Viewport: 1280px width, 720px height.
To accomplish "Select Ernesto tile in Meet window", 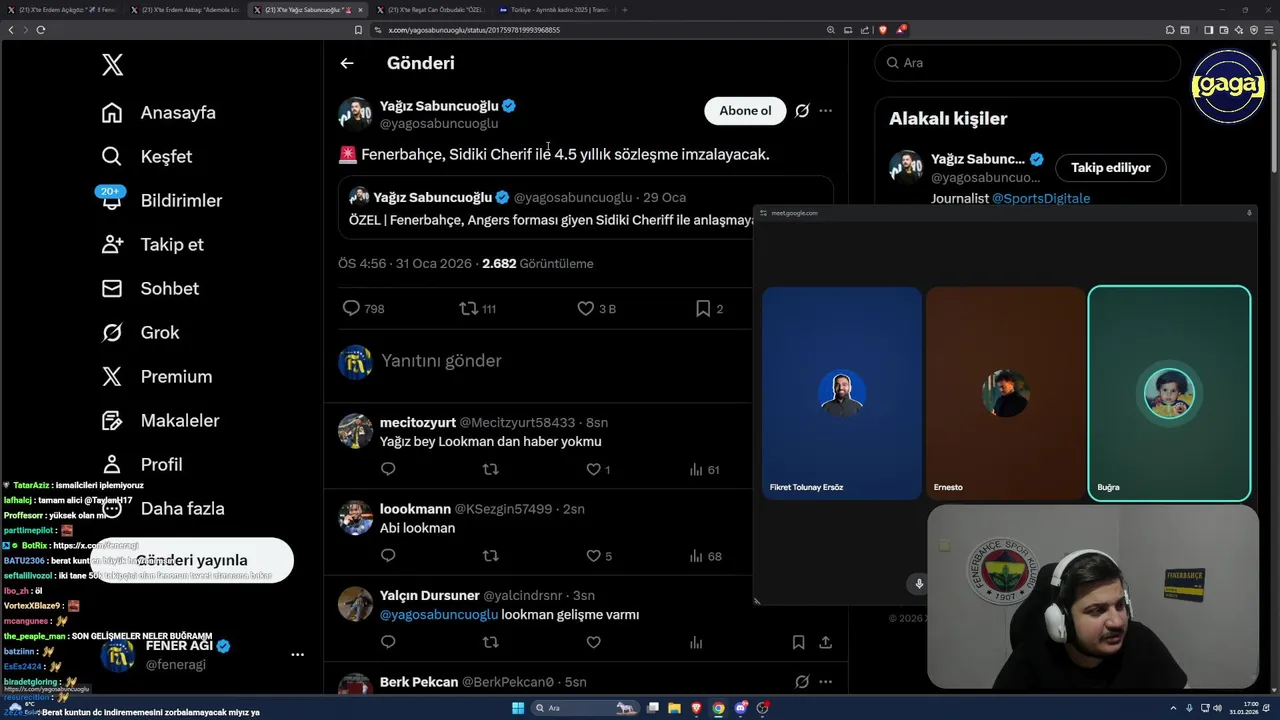I will point(1005,393).
